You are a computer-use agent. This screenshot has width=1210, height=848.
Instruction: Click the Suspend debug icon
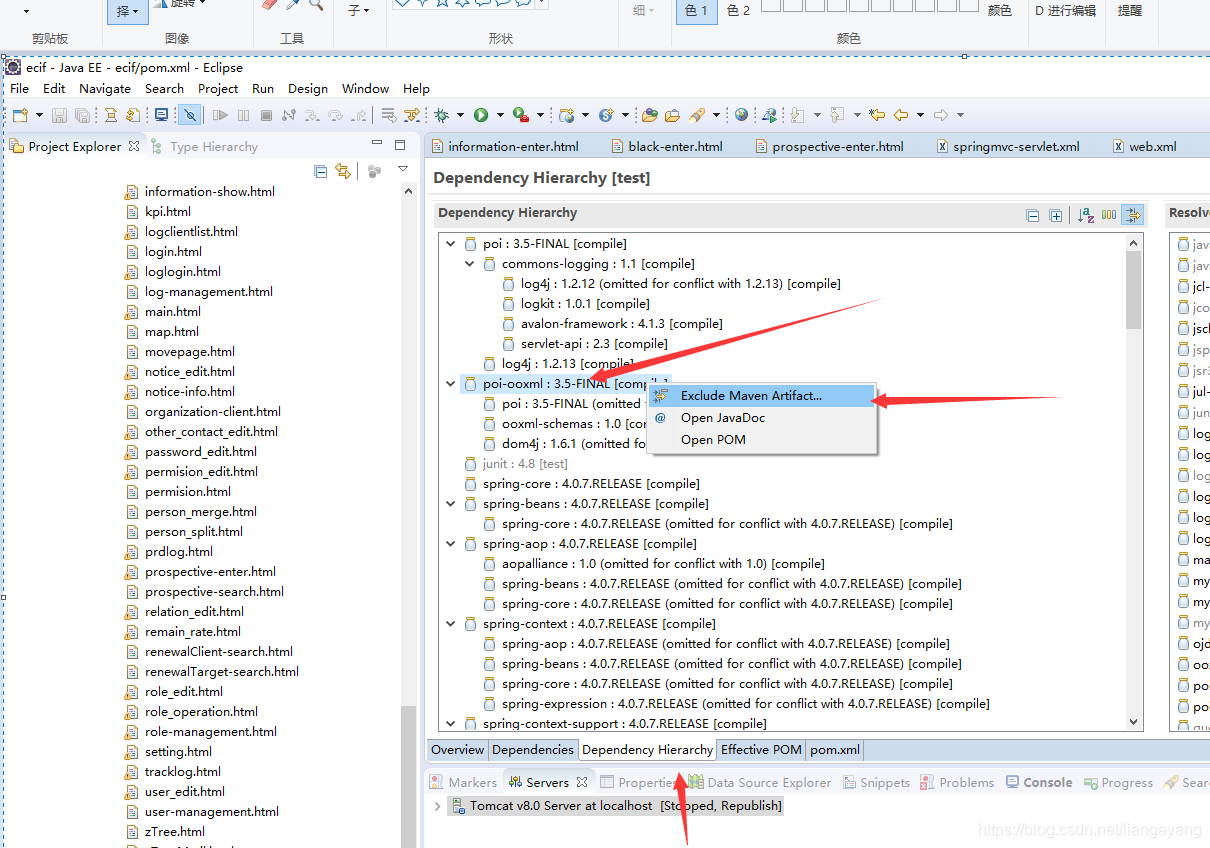pos(244,115)
